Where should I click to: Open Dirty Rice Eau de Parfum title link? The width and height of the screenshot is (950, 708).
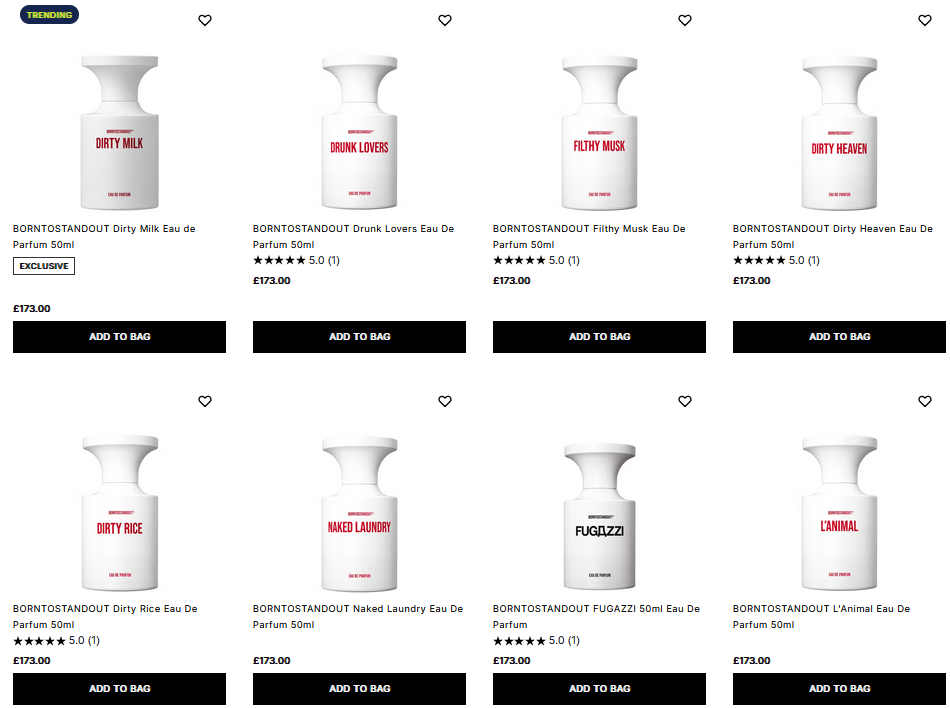pyautogui.click(x=105, y=616)
